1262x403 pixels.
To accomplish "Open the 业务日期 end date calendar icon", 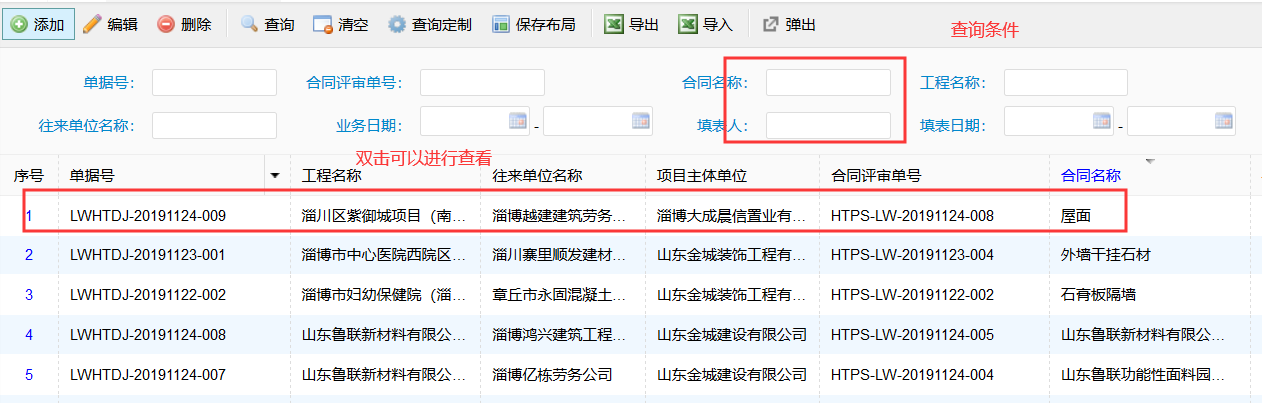I will pyautogui.click(x=641, y=121).
